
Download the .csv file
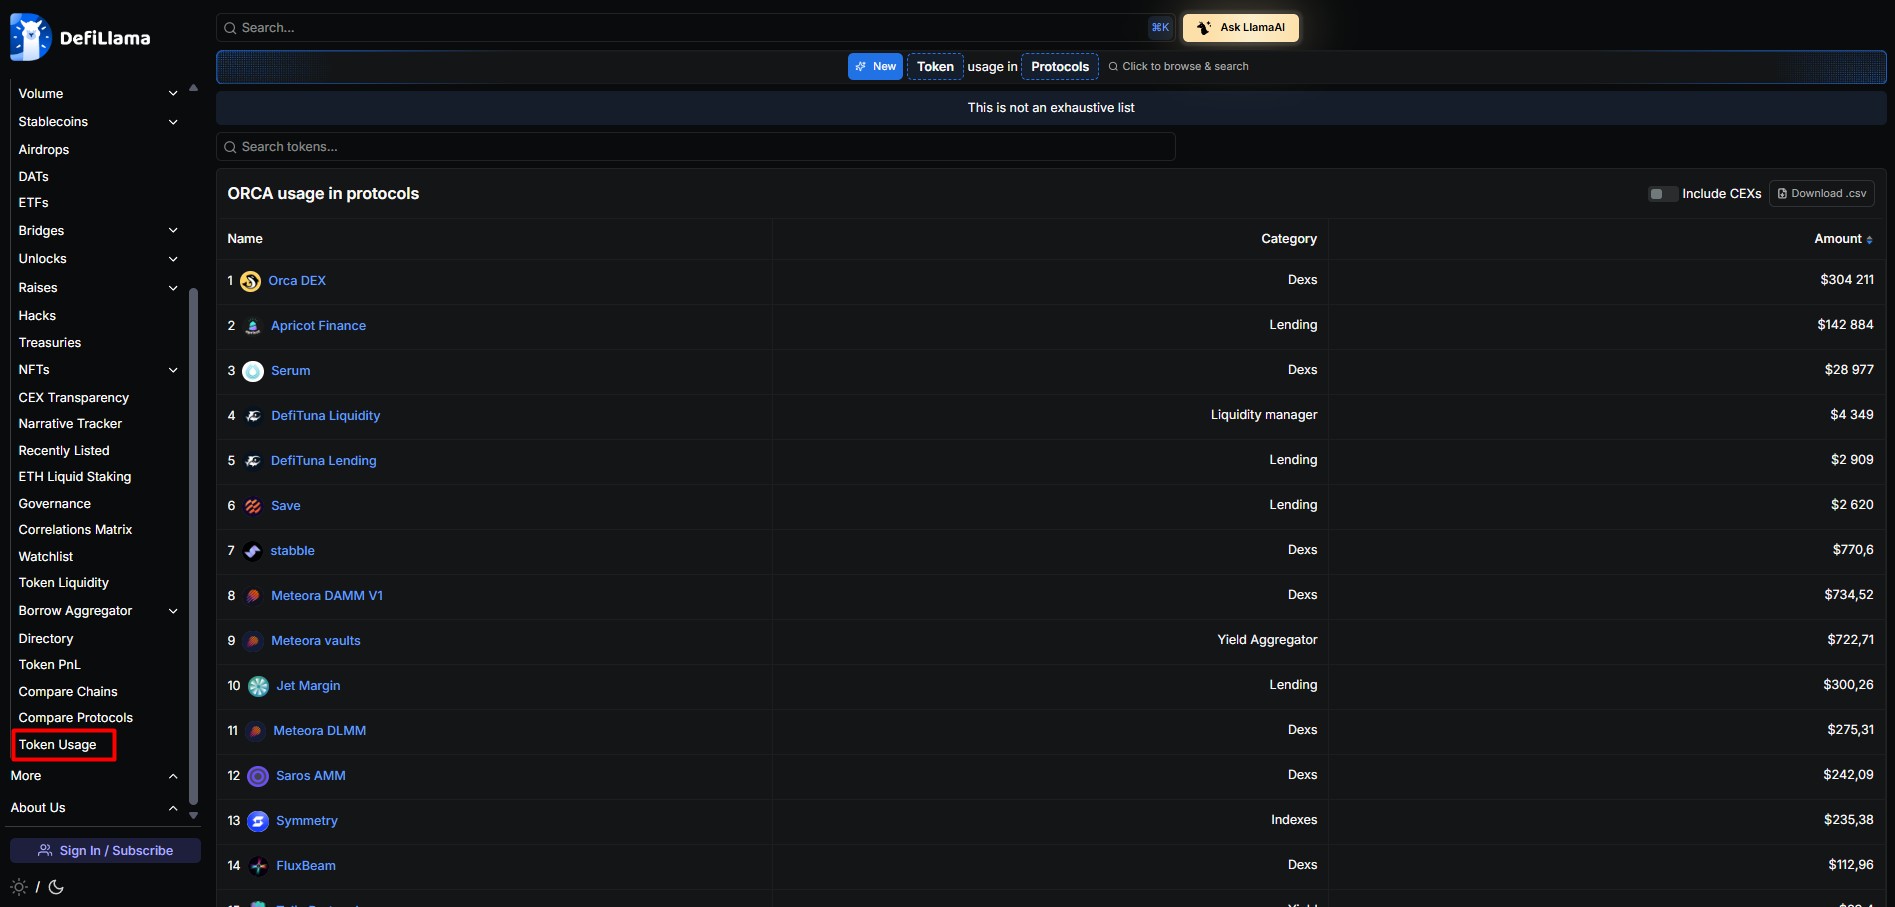1821,194
